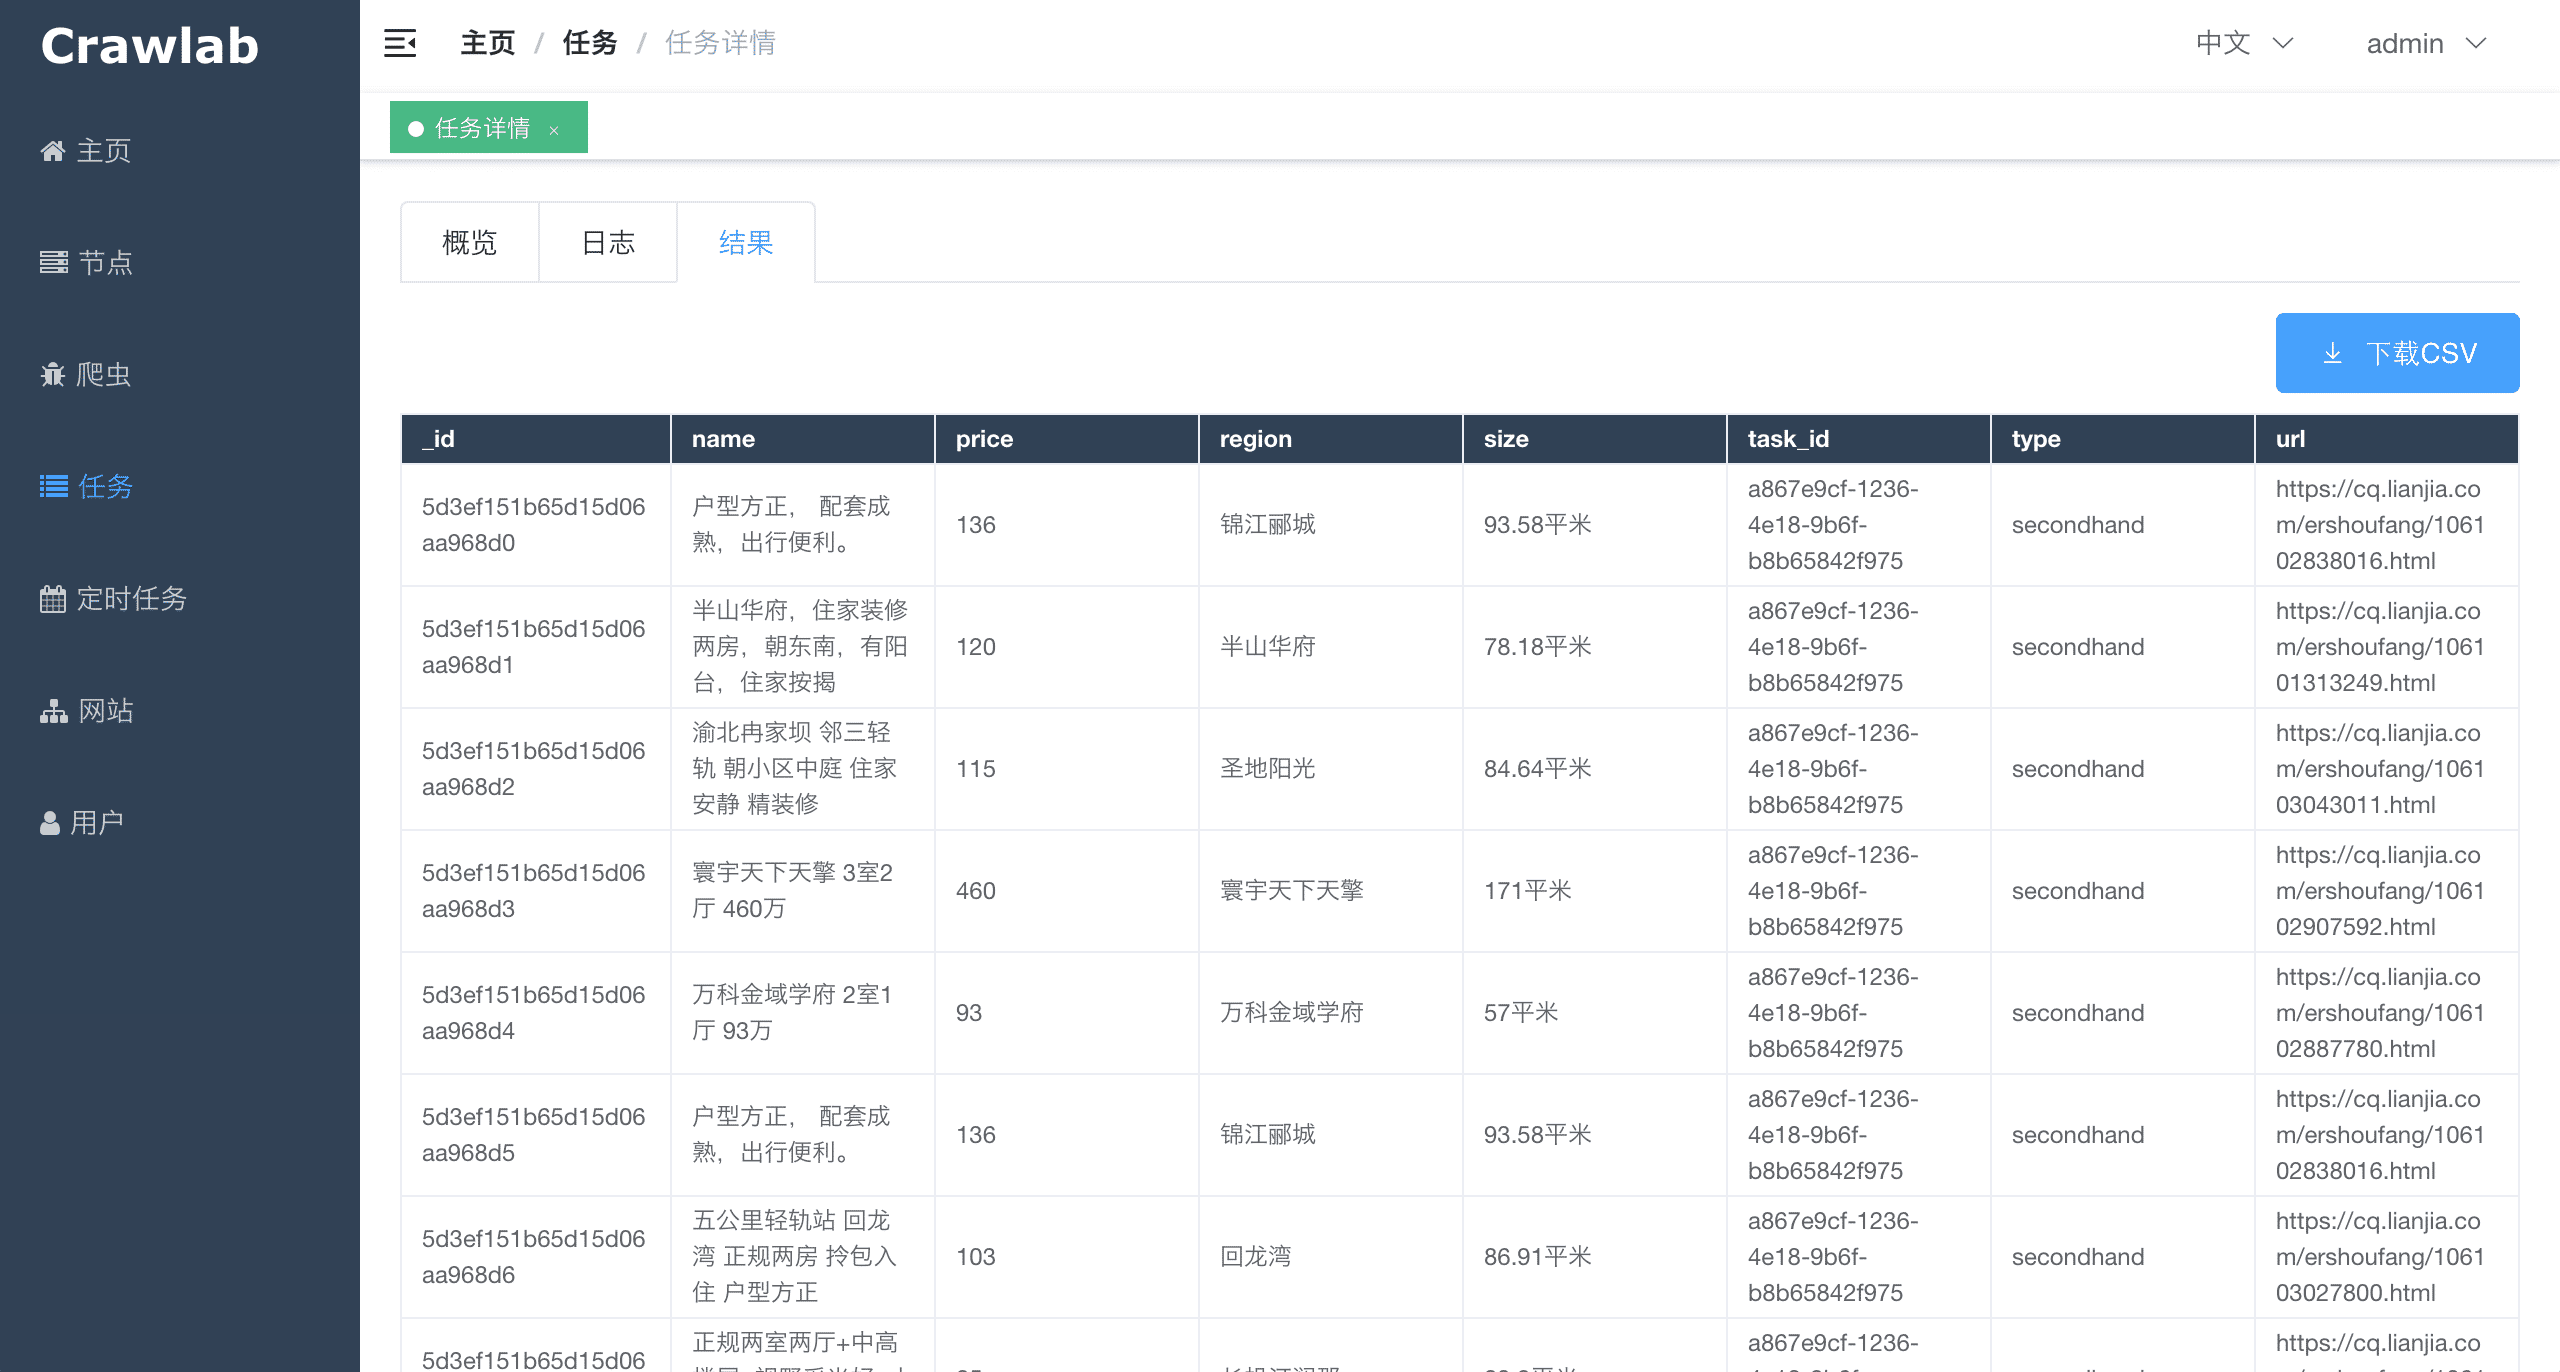
Task: Open the 主页 home sidebar icon
Action: 53,150
